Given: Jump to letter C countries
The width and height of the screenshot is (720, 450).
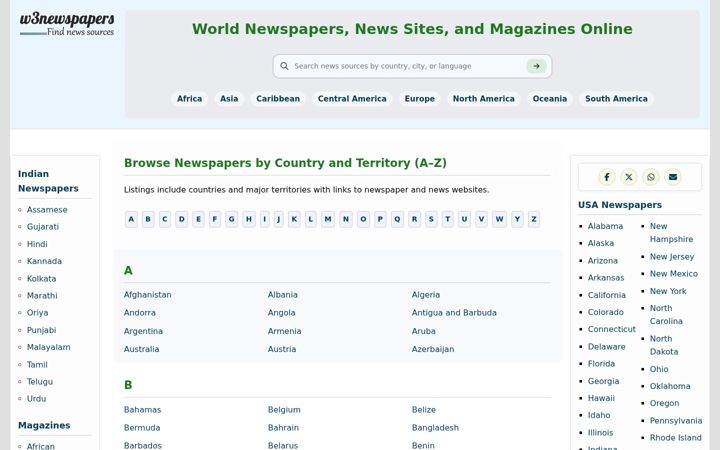Looking at the screenshot, I should coord(164,219).
